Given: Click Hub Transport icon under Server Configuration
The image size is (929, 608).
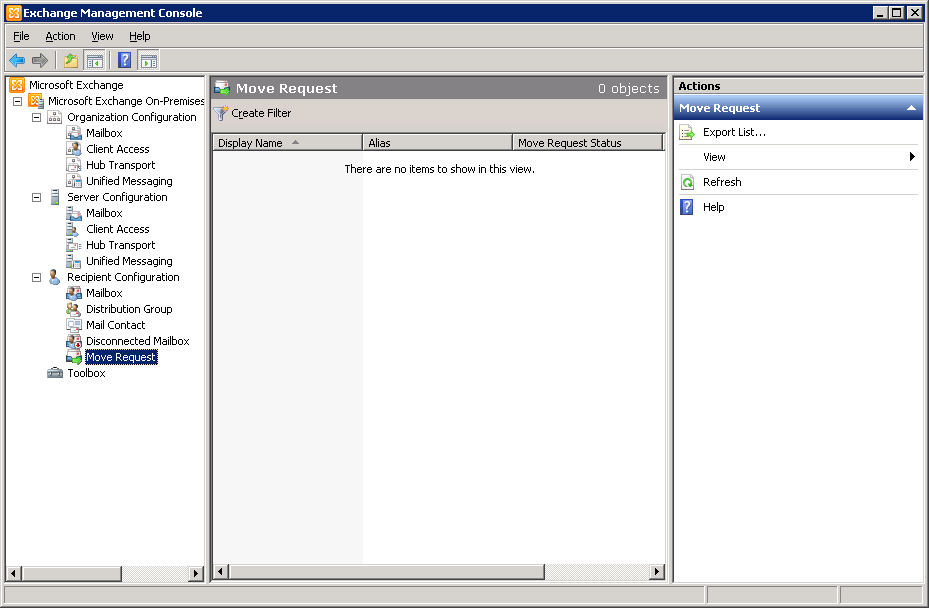Looking at the screenshot, I should coord(73,245).
